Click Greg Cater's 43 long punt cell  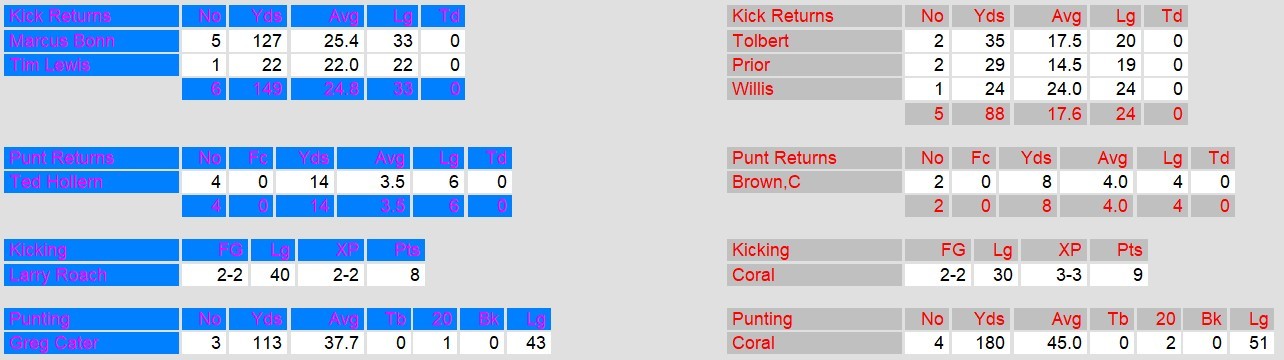[x=536, y=343]
